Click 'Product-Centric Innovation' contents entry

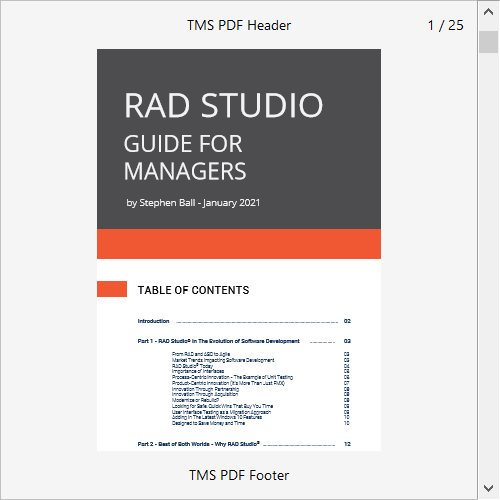(x=228, y=383)
